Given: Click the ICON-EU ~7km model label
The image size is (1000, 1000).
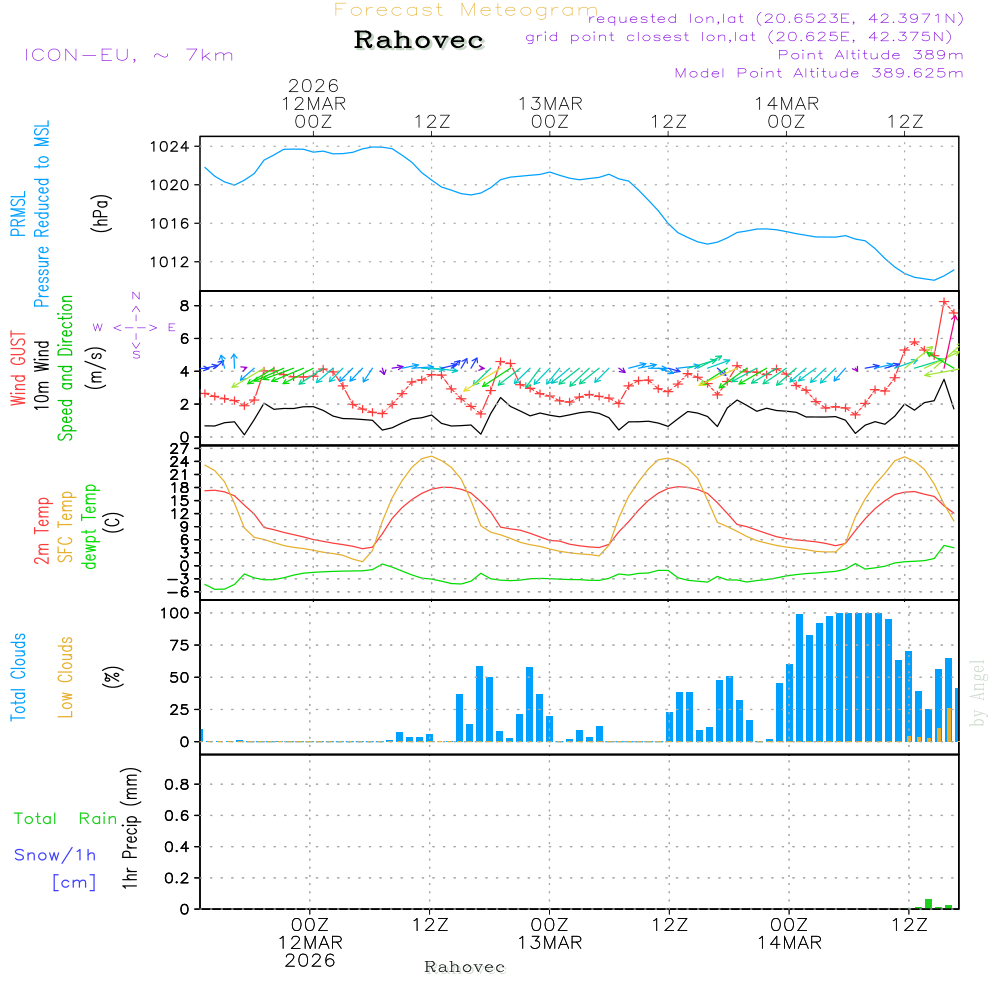Looking at the screenshot, I should point(128,55).
